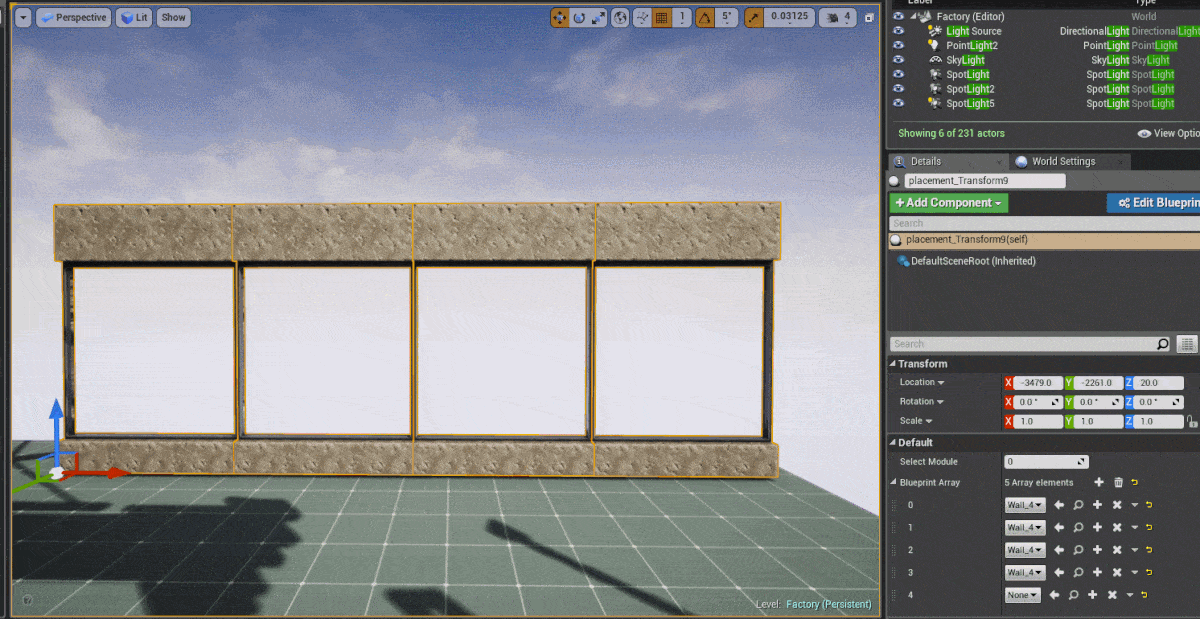This screenshot has width=1200, height=619.
Task: Reset element 1 to default value
Action: pyautogui.click(x=1148, y=528)
